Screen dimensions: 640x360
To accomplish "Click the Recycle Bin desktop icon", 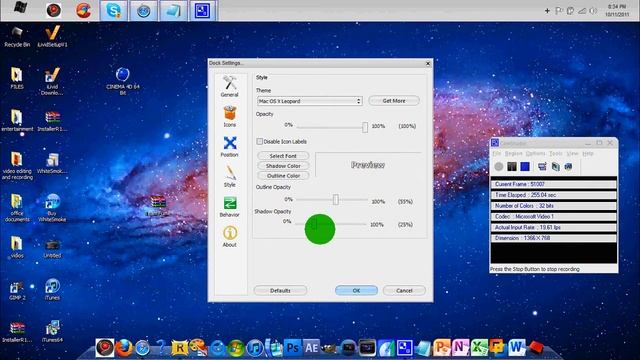I will 17,37.
